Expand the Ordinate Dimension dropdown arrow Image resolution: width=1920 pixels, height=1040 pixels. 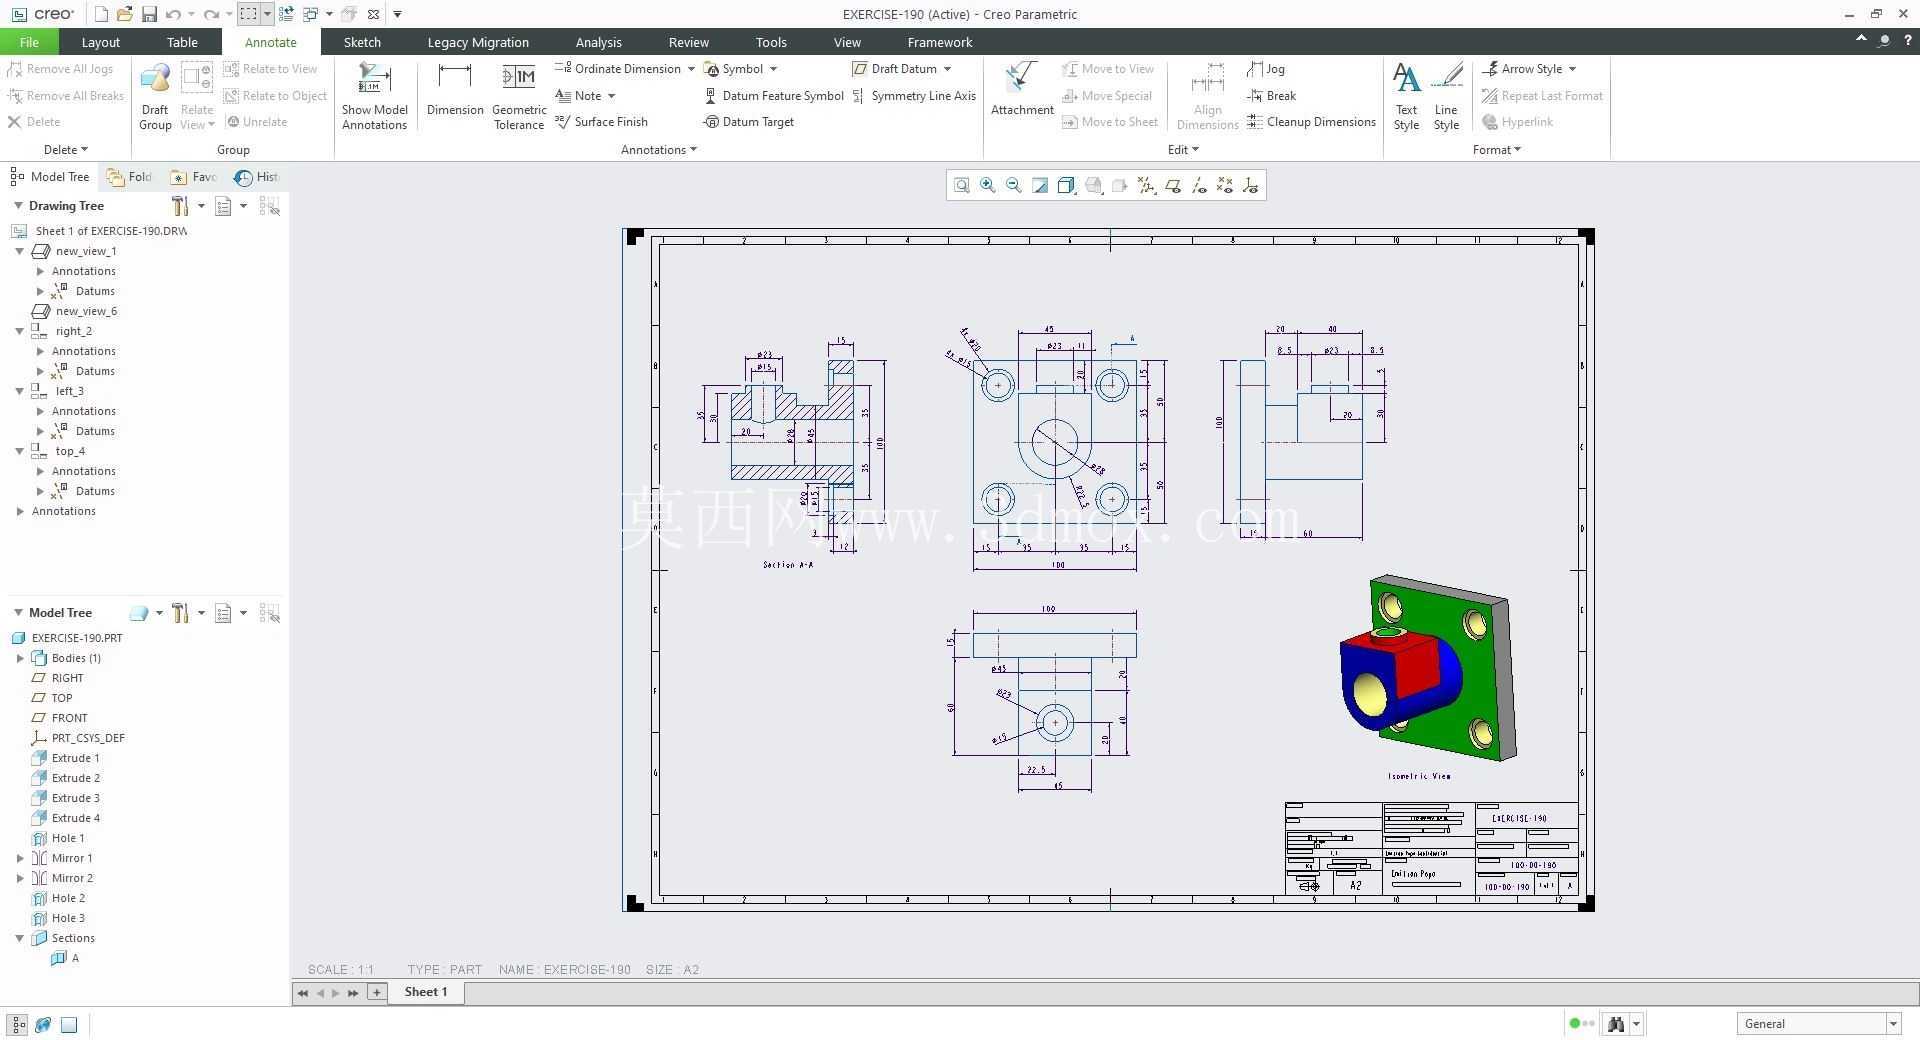[691, 69]
